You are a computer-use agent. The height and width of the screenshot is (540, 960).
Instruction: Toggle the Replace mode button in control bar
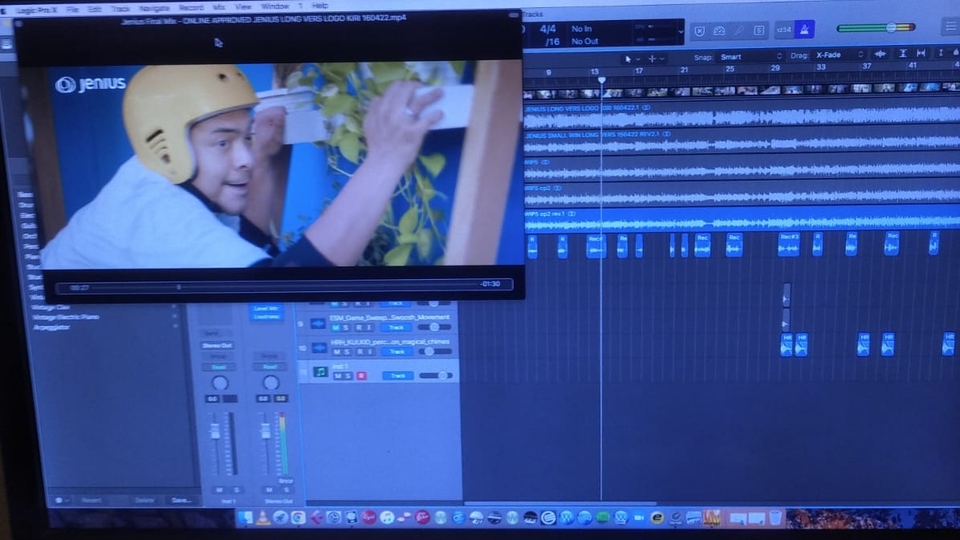(x=700, y=31)
